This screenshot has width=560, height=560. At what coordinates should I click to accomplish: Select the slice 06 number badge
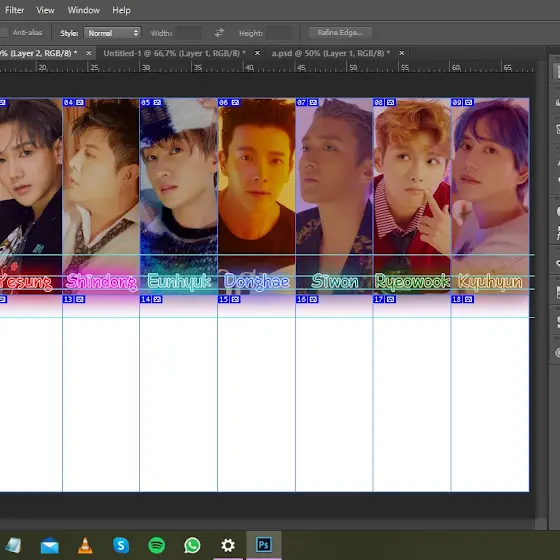(224, 102)
